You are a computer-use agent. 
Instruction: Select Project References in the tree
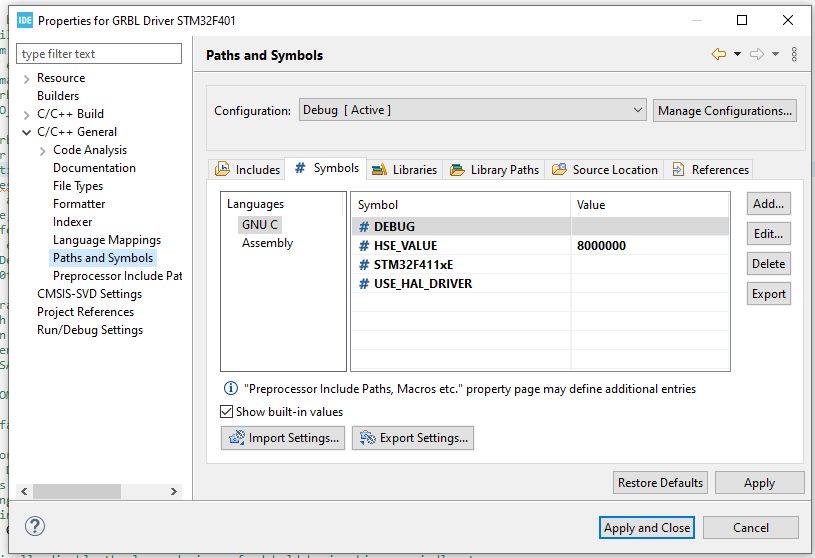point(85,312)
